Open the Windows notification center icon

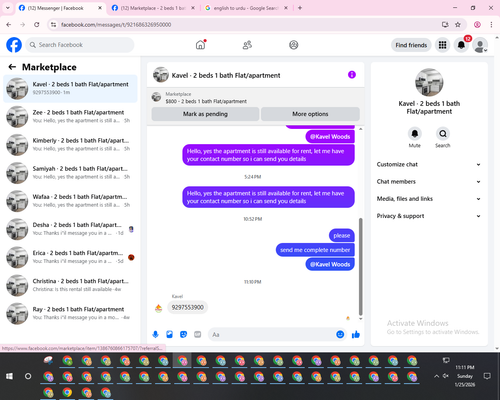[487, 376]
